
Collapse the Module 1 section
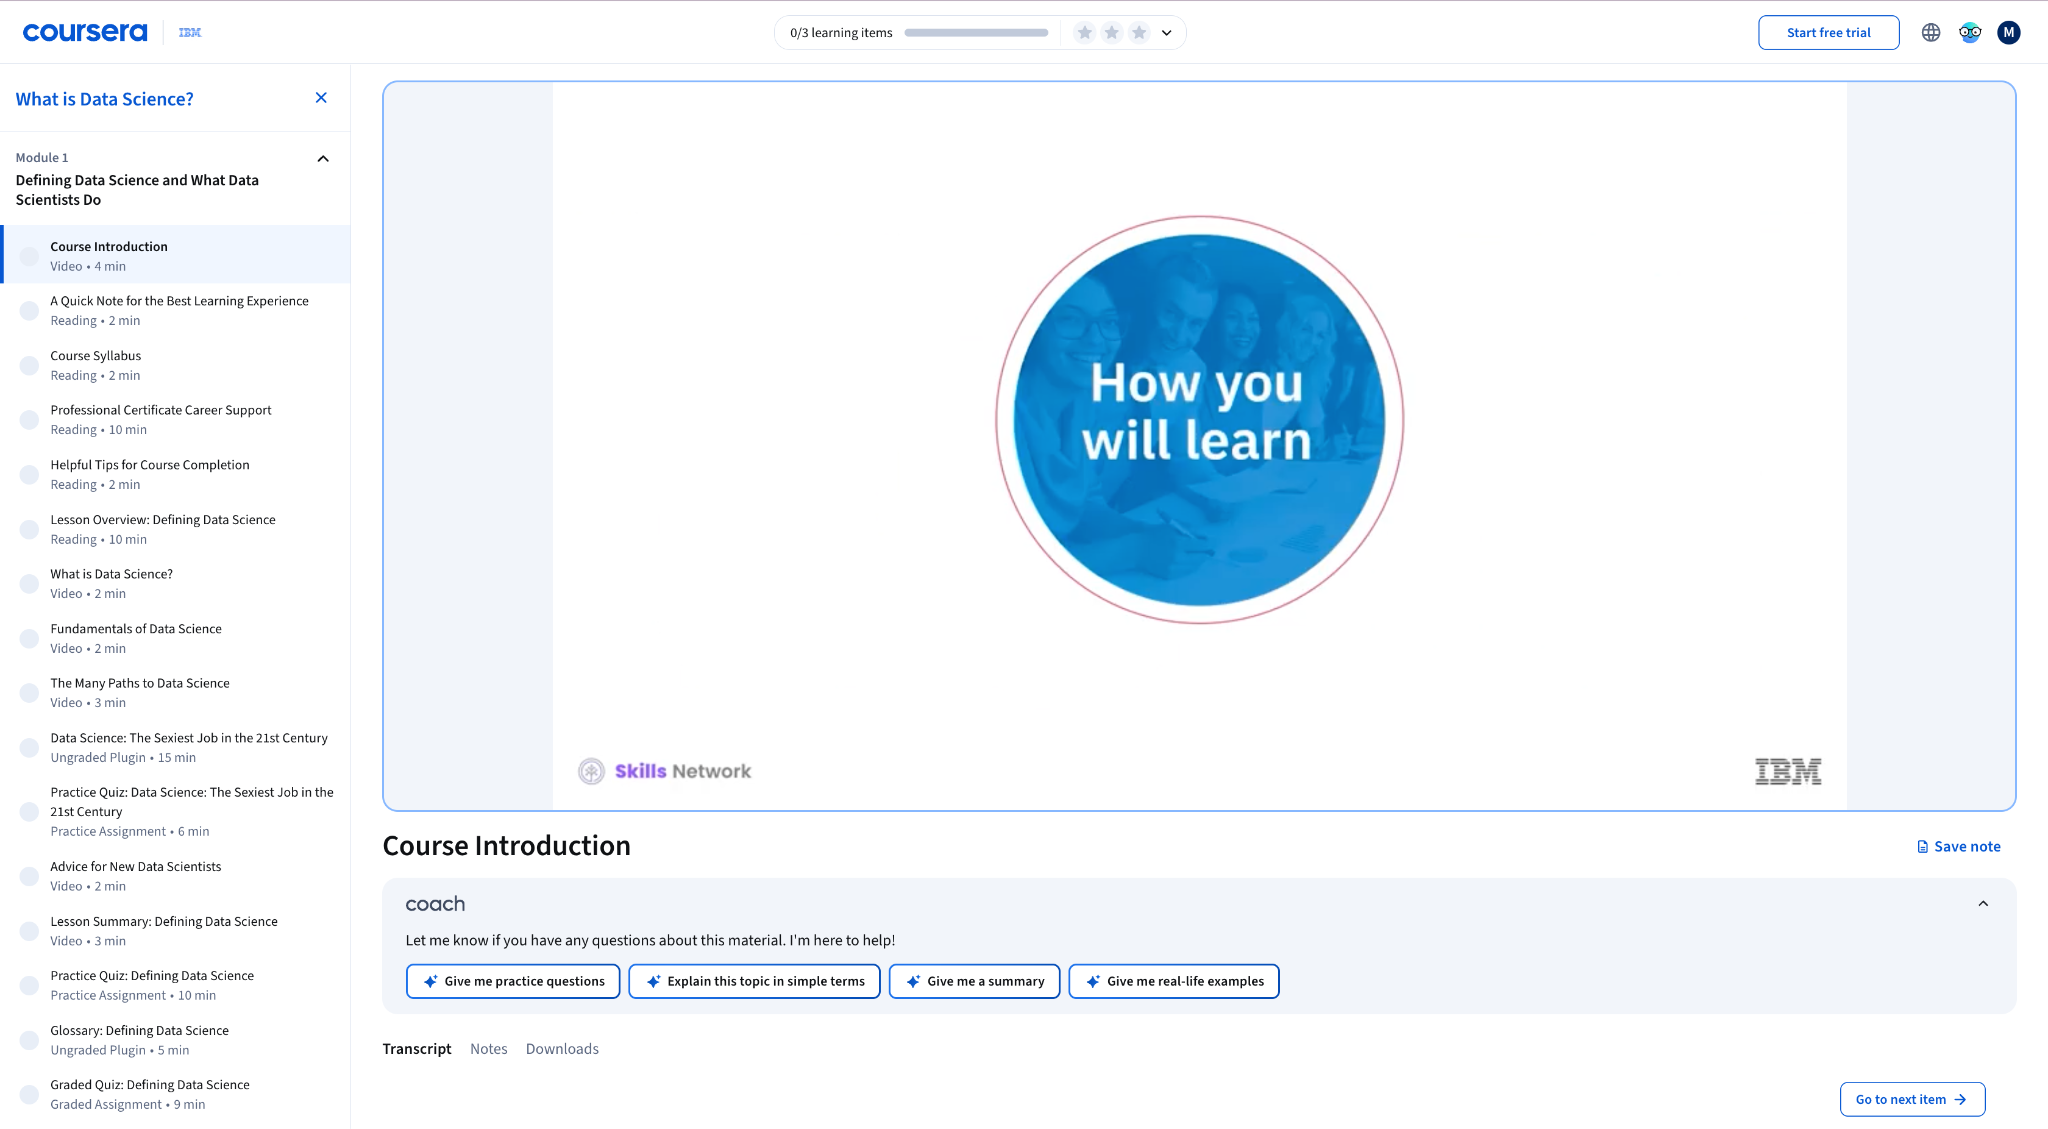pos(322,157)
